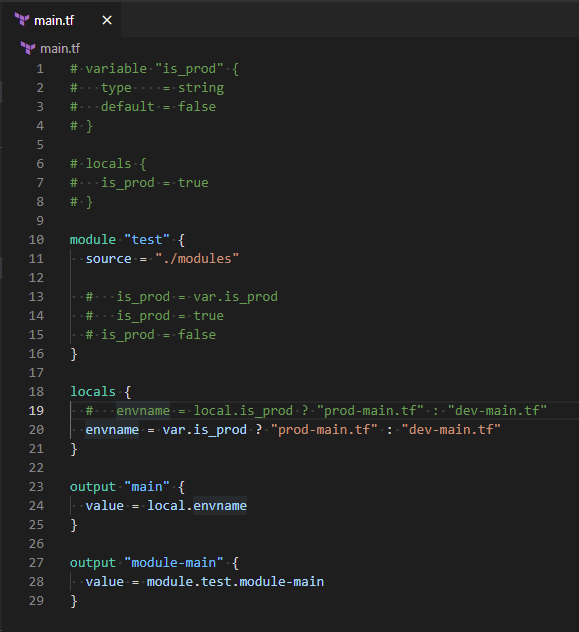Click the commented 'type = string' line
The height and width of the screenshot is (632, 579).
pos(147,88)
